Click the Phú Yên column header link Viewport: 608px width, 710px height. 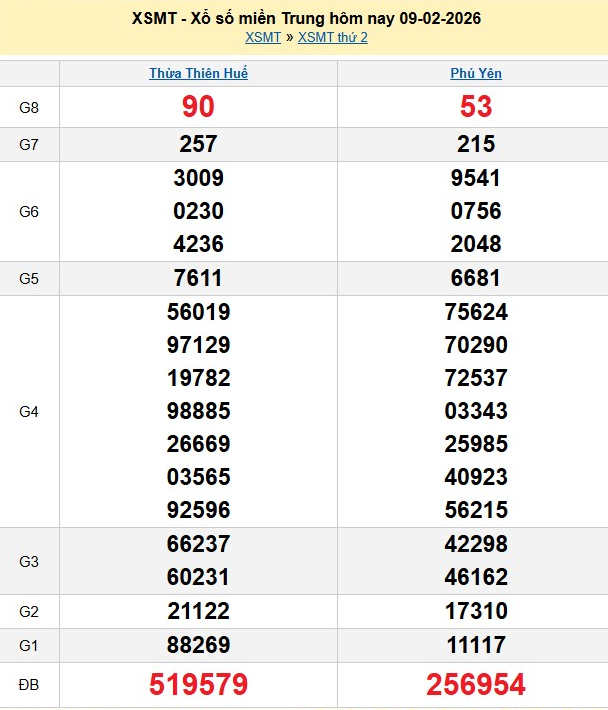click(x=475, y=74)
